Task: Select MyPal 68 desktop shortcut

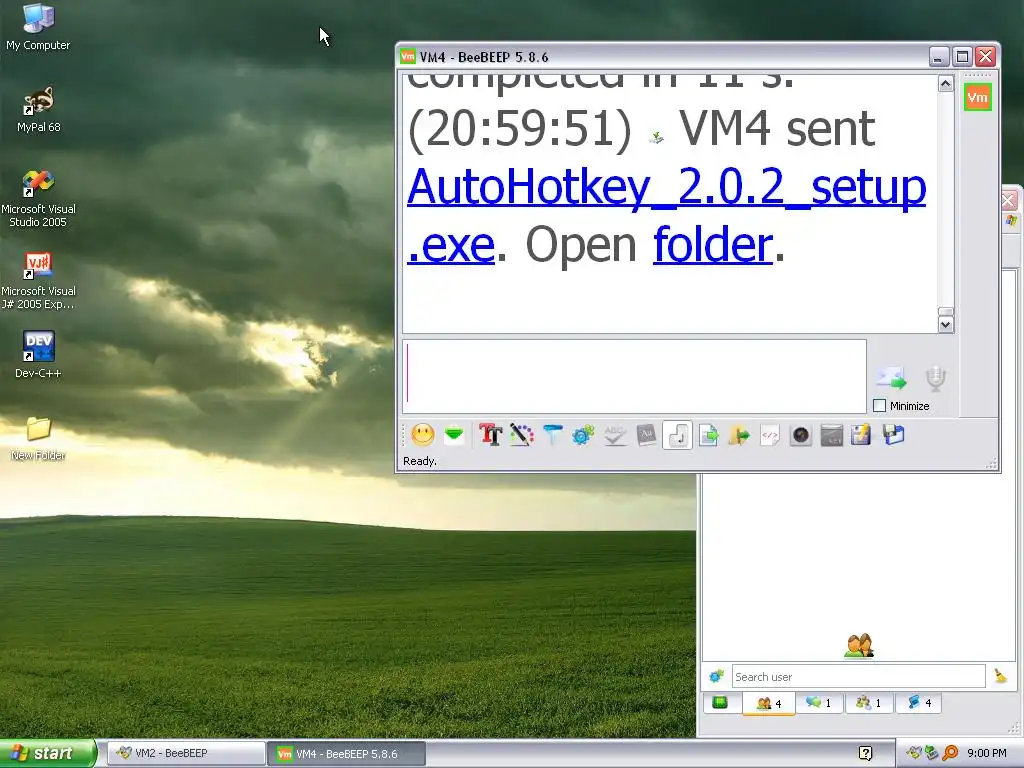Action: coord(38,110)
